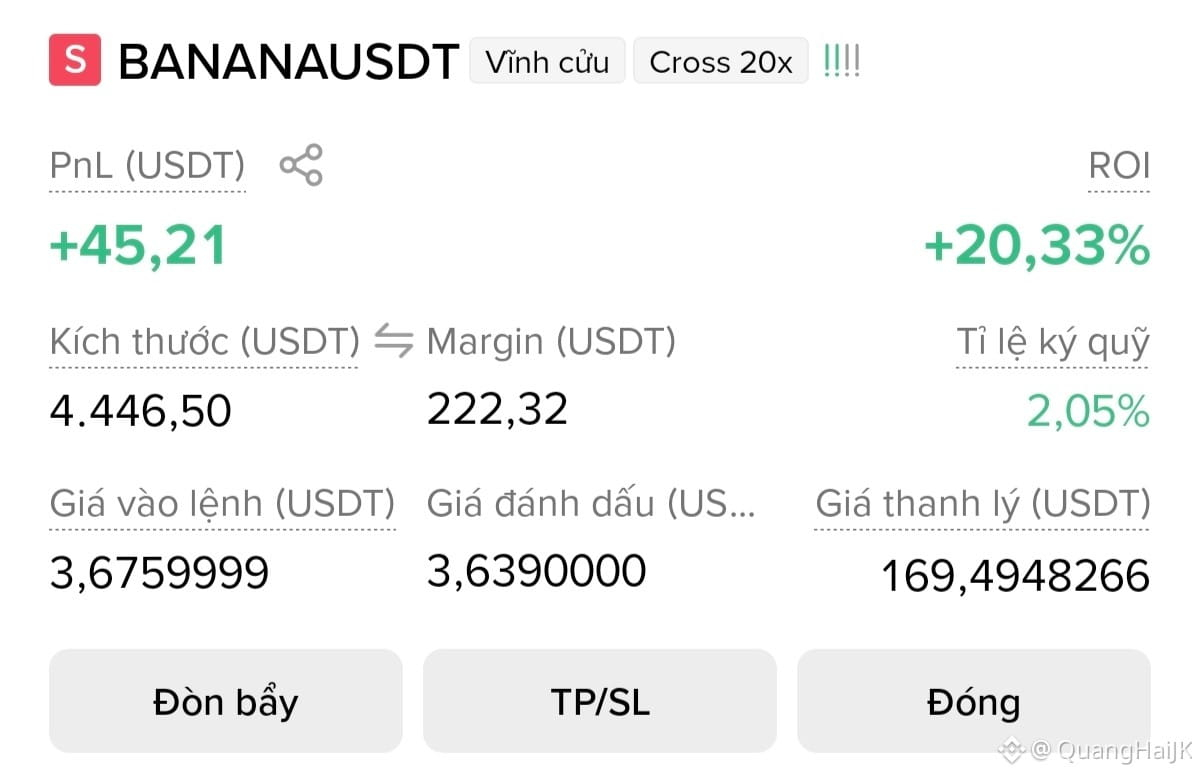Tap the Margin (USDT) label

click(x=551, y=342)
